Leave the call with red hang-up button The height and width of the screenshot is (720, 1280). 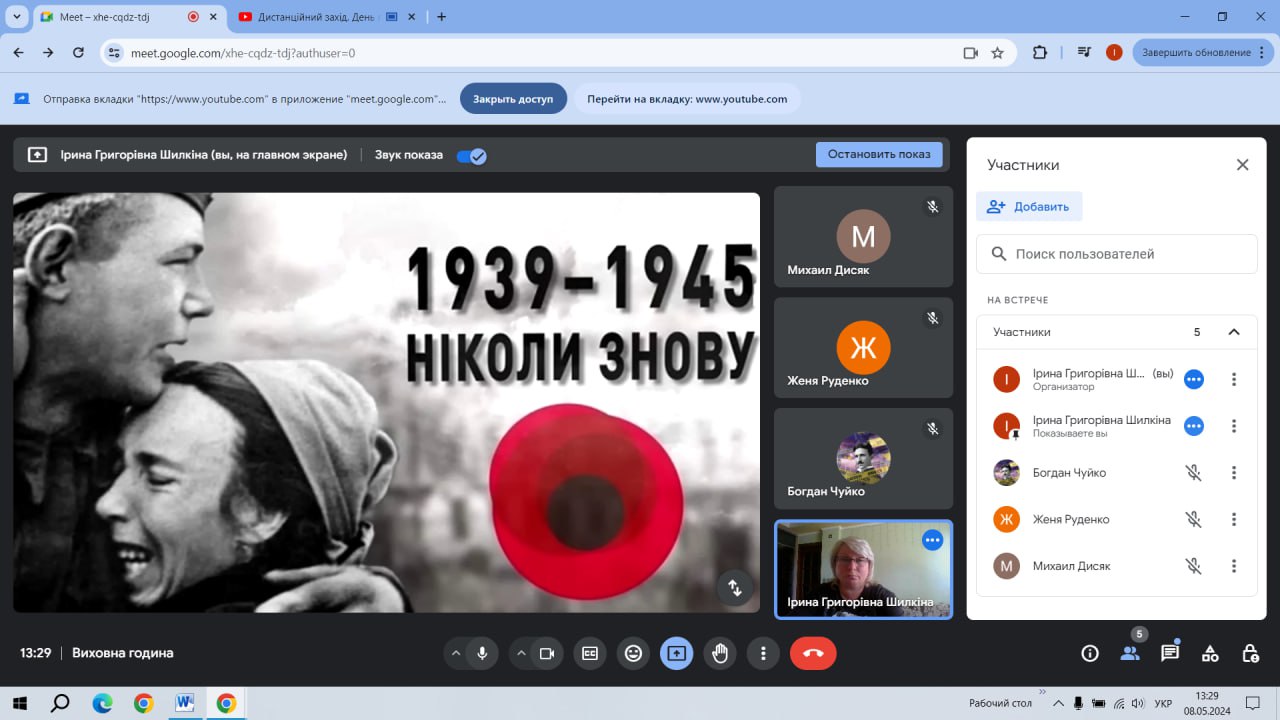point(813,653)
